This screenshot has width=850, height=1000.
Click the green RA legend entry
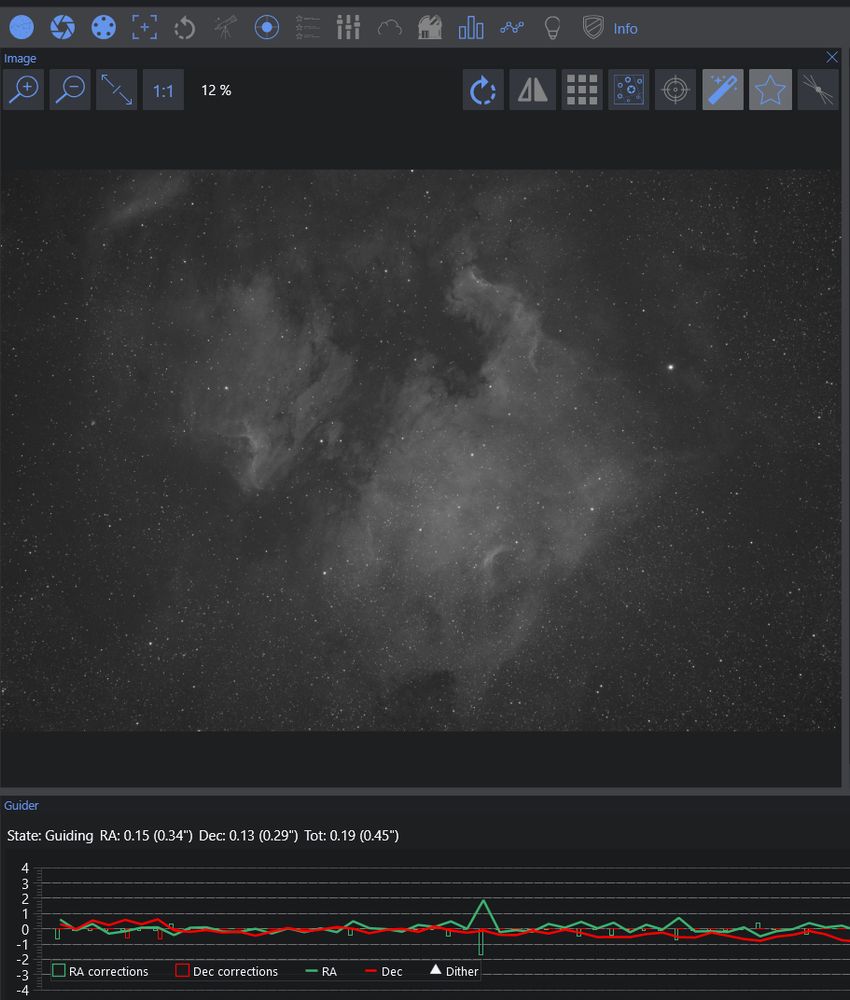321,971
